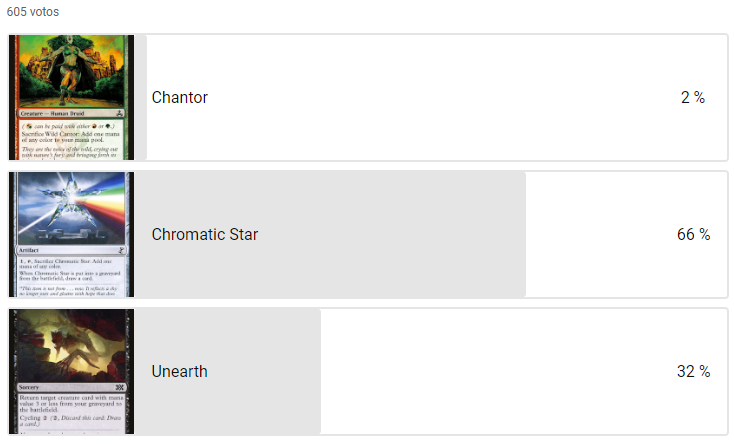Click the set symbol on Wild Cantor card
Screen dimensions: 734x444
(119, 113)
